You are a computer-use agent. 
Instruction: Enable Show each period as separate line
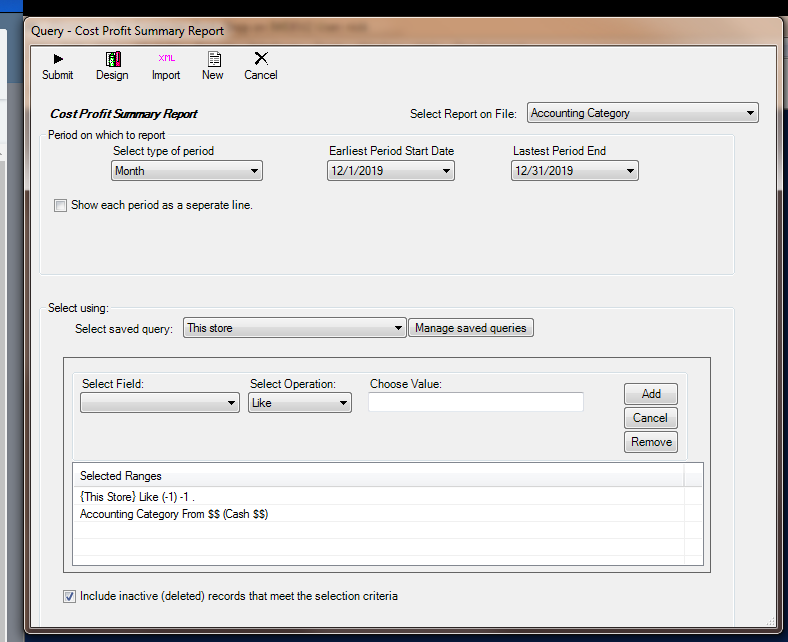coord(60,206)
